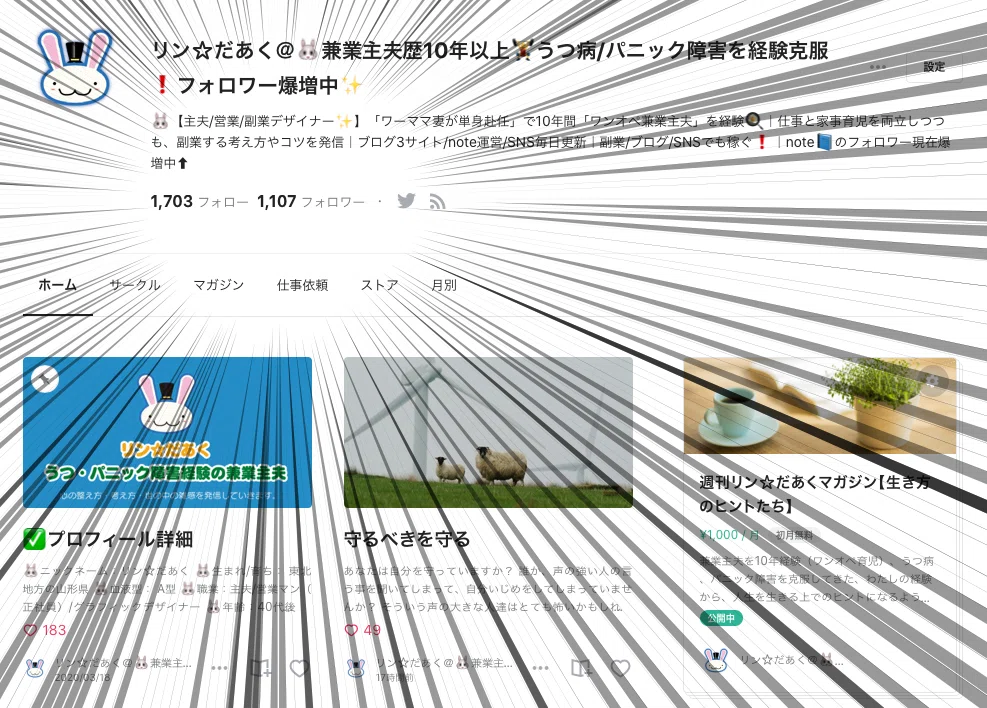Viewport: 987px width, 708px height.
Task: Click the pin icon on the profile card
Action: click(45, 379)
